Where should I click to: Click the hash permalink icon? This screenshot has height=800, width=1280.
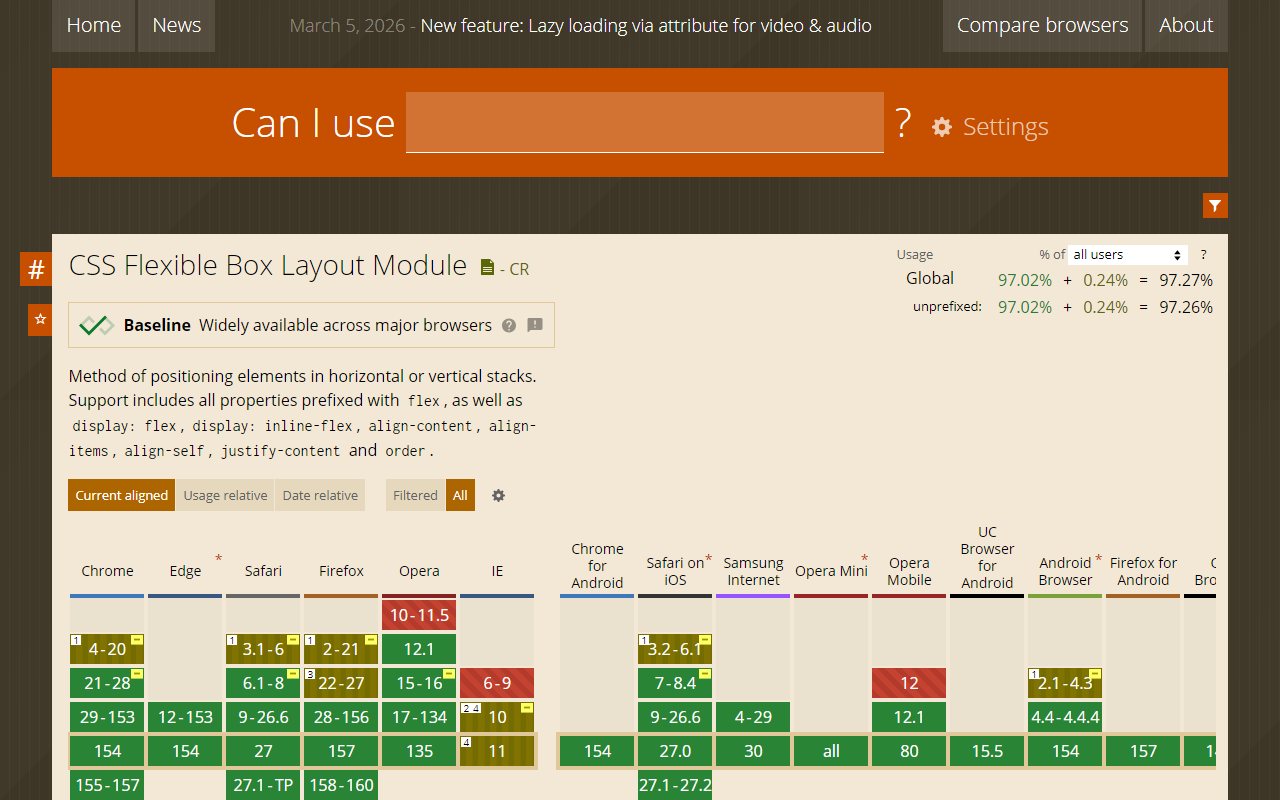tap(36, 269)
